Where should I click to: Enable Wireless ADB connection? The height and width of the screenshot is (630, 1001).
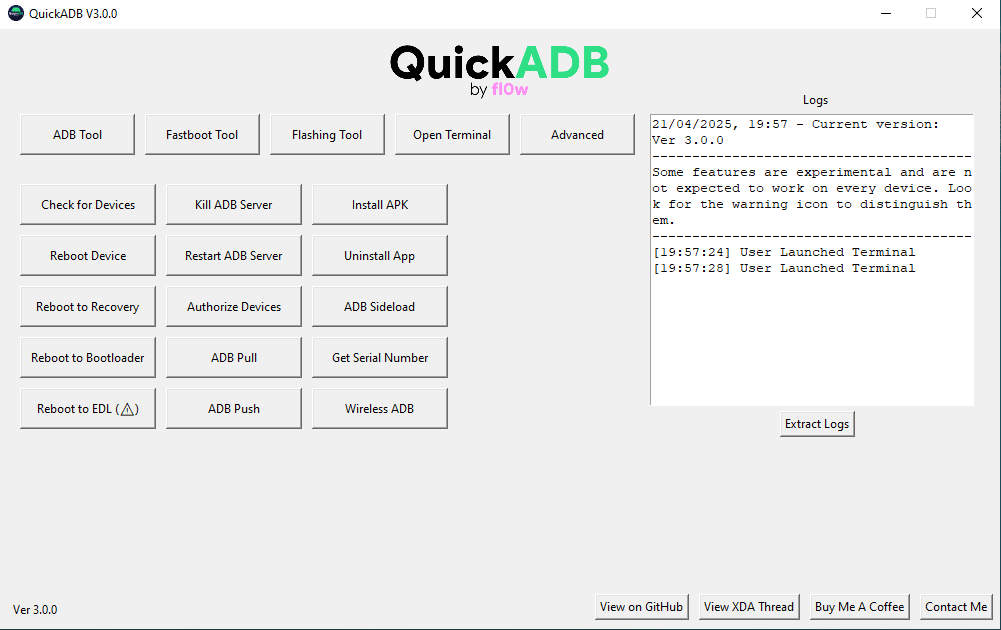[x=379, y=408]
